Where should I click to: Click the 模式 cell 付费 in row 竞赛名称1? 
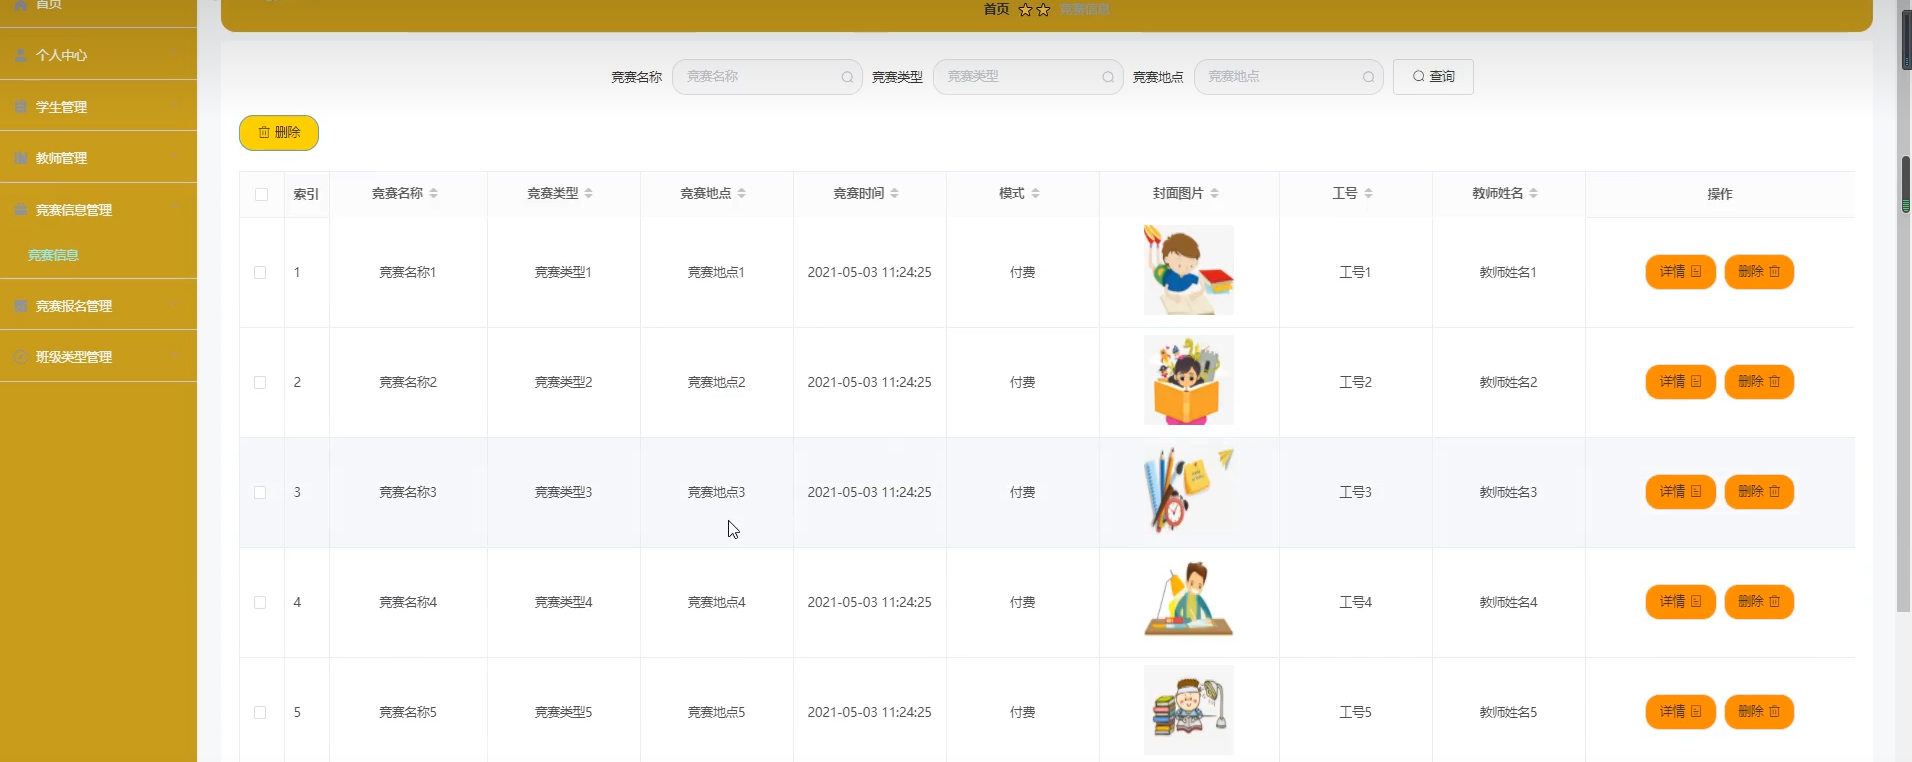pos(1022,272)
